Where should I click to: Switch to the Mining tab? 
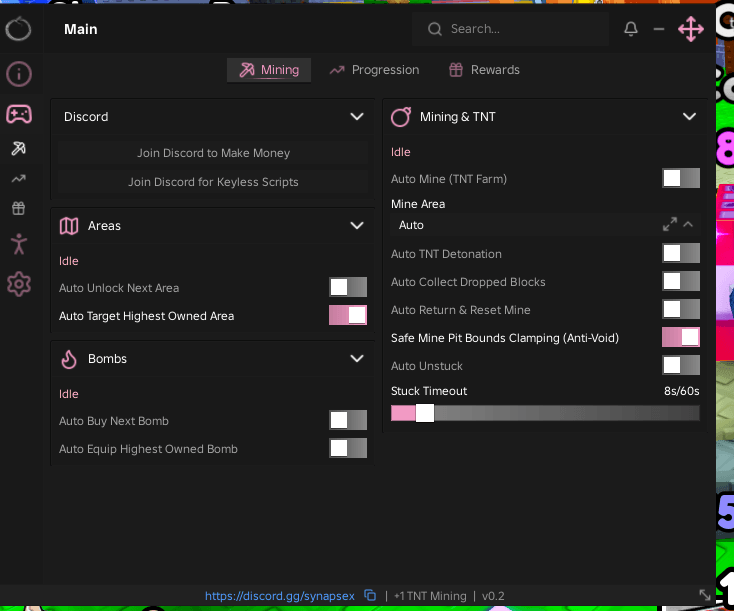pyautogui.click(x=269, y=70)
